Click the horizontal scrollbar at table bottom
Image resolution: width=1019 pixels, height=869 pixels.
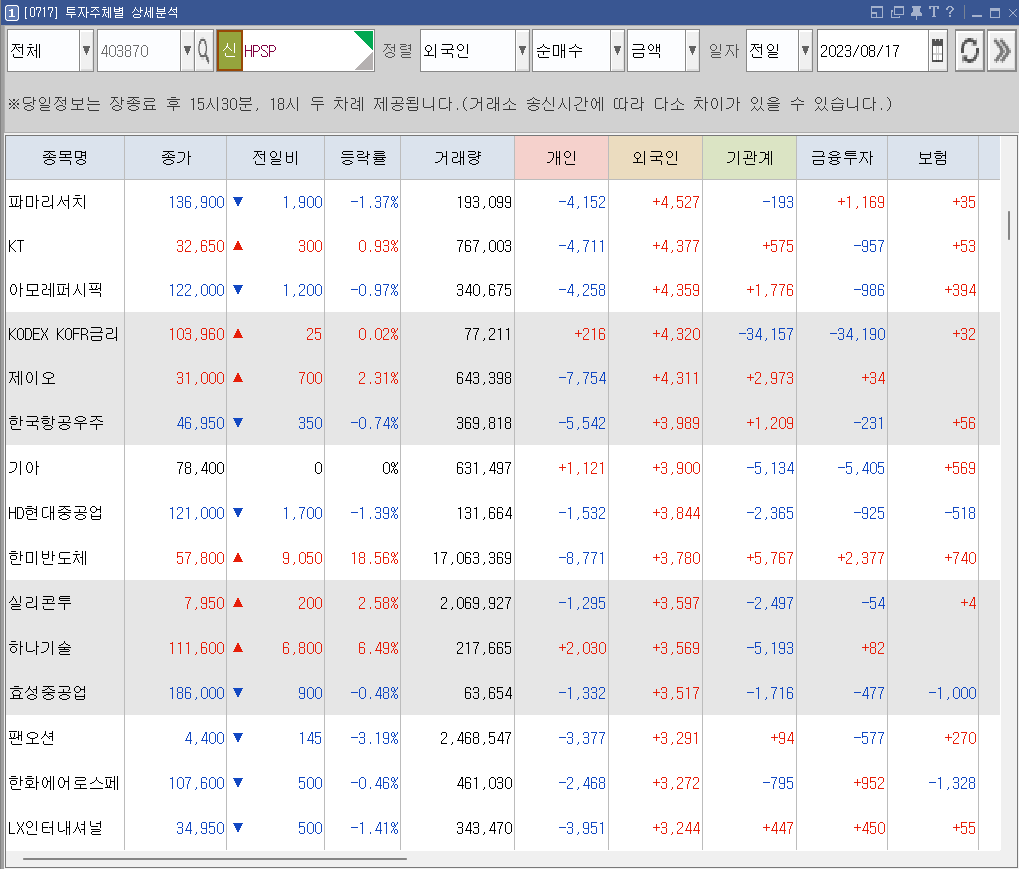tap(214, 859)
